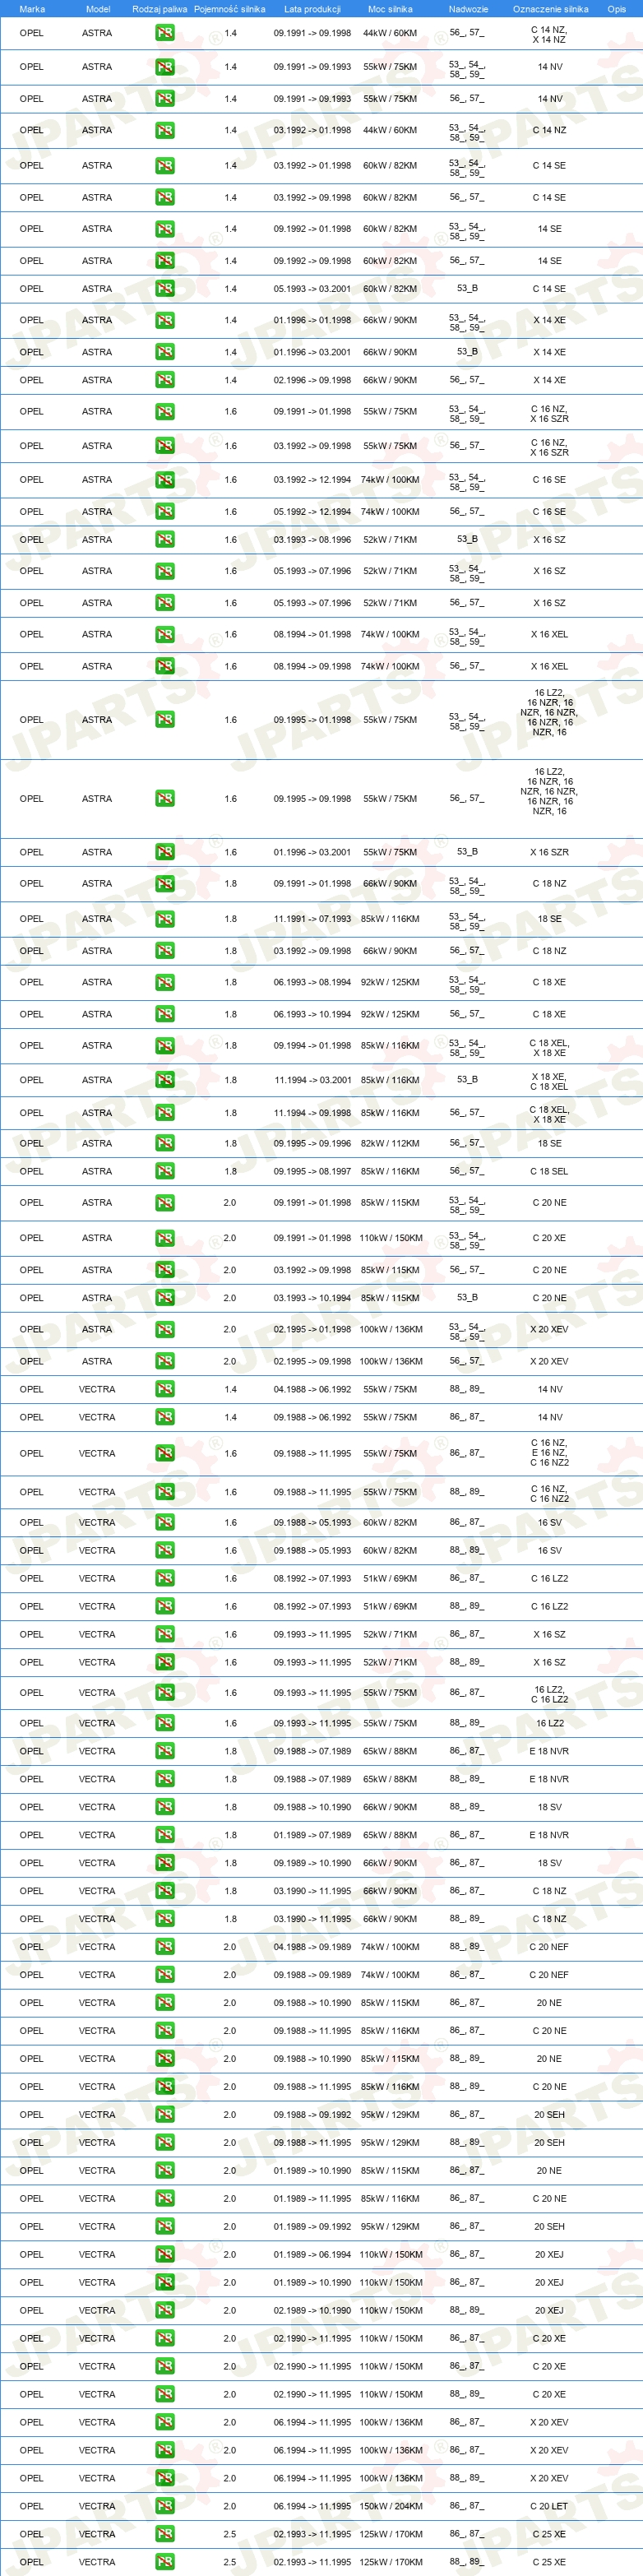Click fuel icon in ASTRA X 16 SZ 53_B row

click(165, 540)
